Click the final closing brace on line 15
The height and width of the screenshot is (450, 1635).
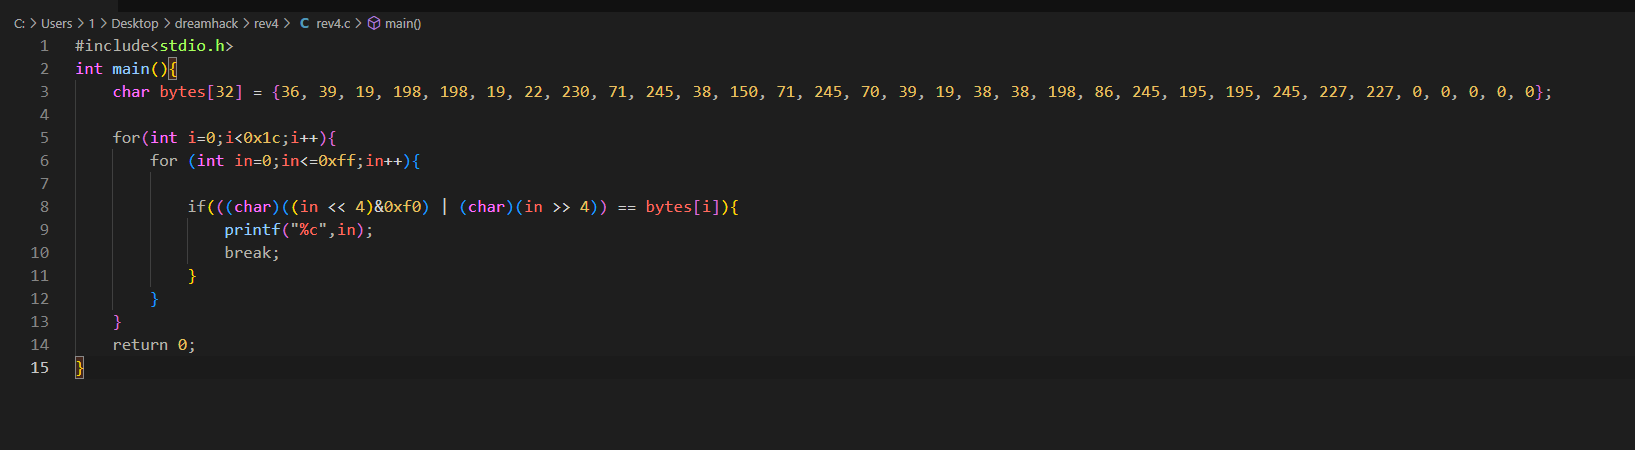pyautogui.click(x=80, y=368)
